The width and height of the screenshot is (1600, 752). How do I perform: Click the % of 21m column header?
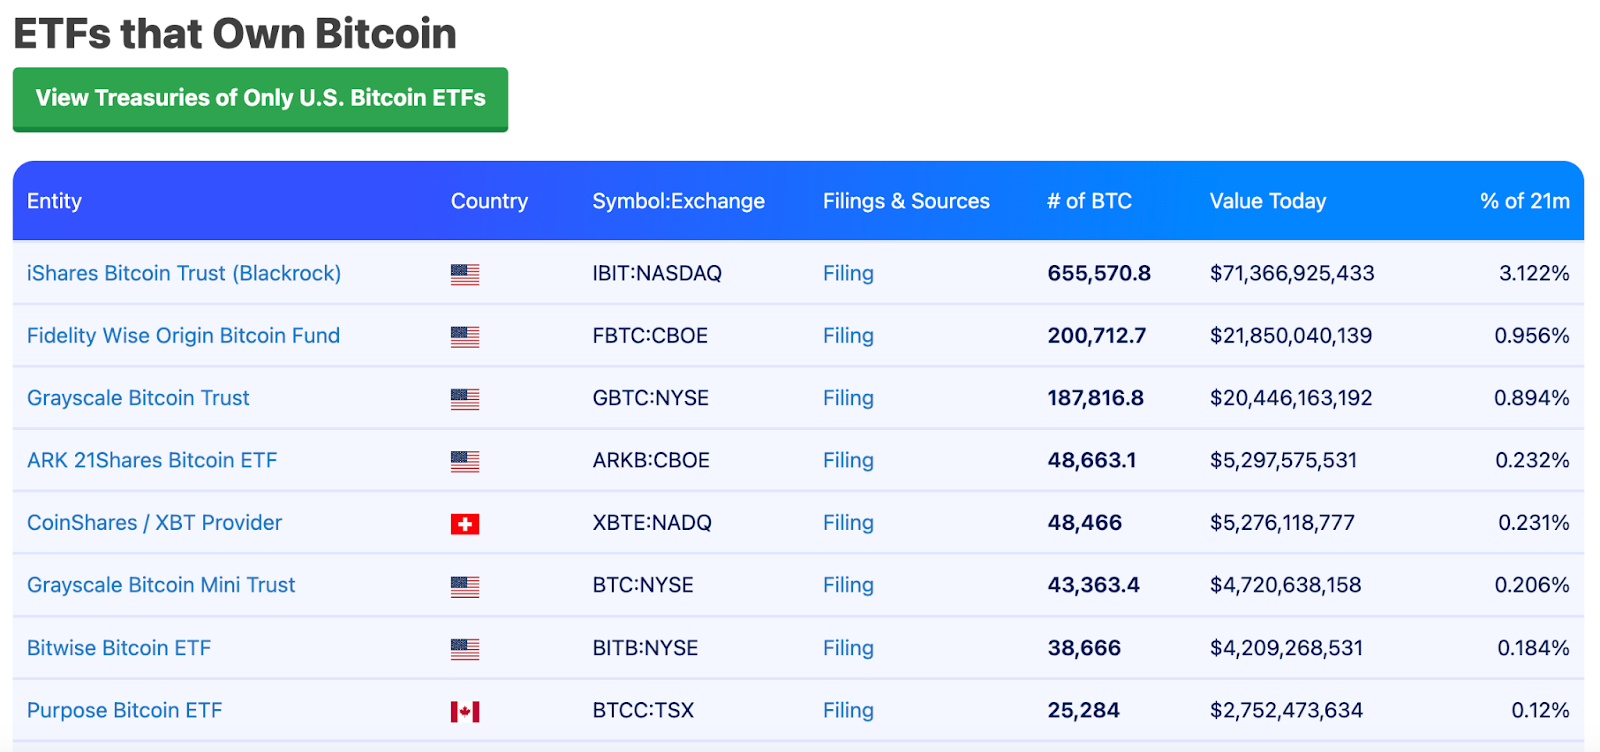[x=1525, y=201]
